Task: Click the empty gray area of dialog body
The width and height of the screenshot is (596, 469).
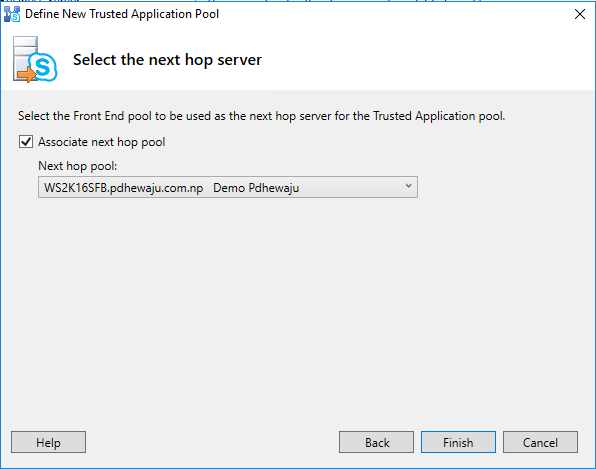Action: pos(296,304)
